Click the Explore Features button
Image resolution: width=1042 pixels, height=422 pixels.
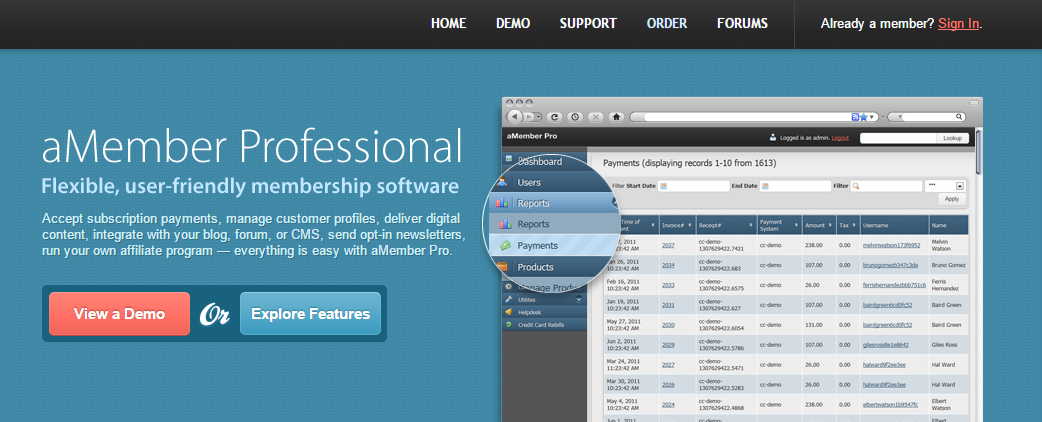pos(310,314)
